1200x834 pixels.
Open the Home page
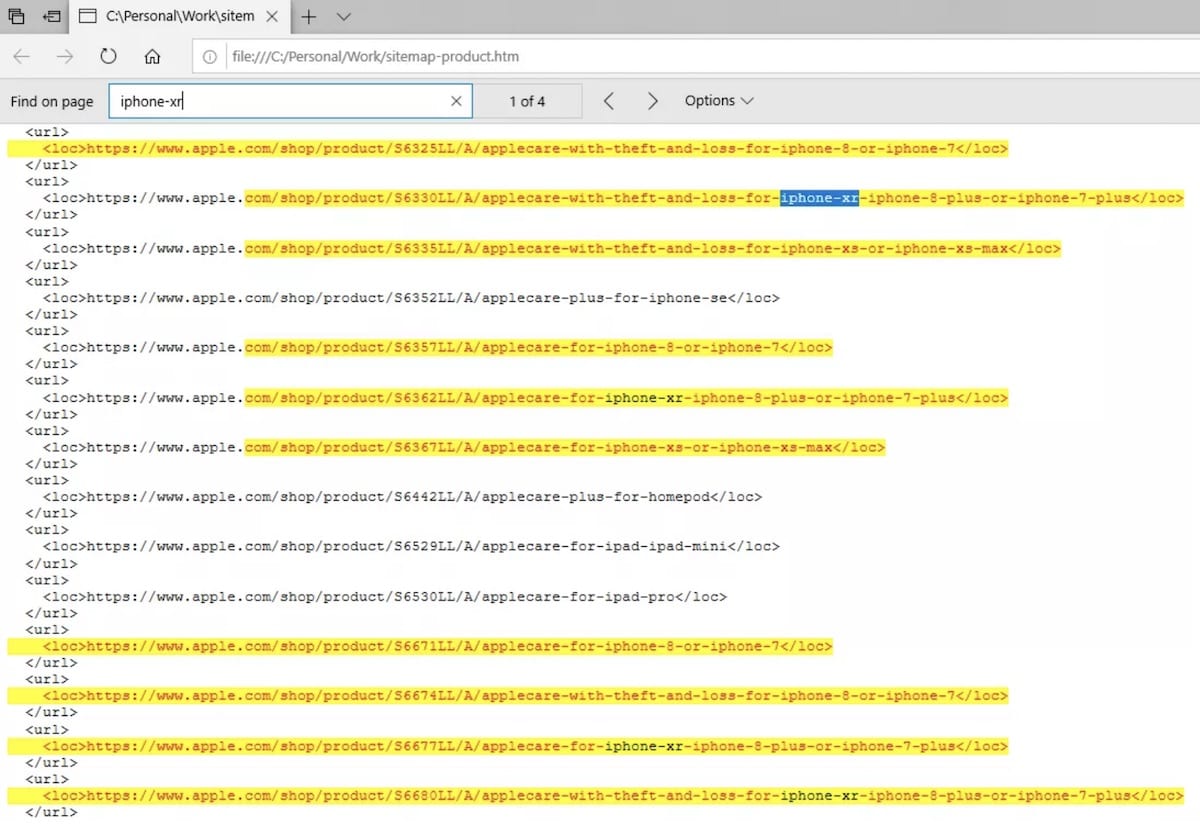pyautogui.click(x=152, y=57)
